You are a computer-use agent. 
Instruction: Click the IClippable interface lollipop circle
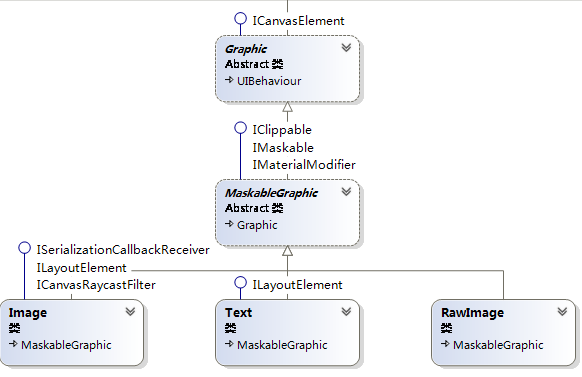click(241, 128)
